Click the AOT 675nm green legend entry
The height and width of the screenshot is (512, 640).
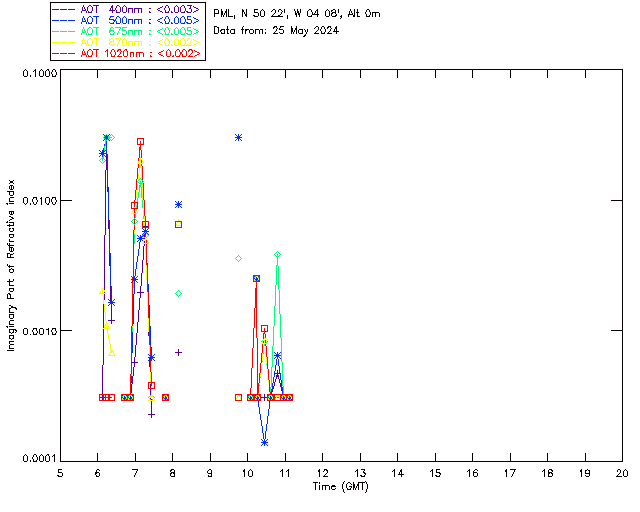[127, 31]
